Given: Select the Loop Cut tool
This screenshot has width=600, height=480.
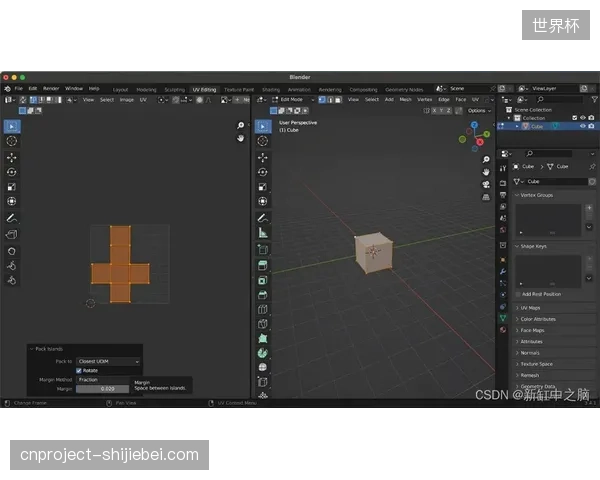Looking at the screenshot, I should pyautogui.click(x=263, y=309).
